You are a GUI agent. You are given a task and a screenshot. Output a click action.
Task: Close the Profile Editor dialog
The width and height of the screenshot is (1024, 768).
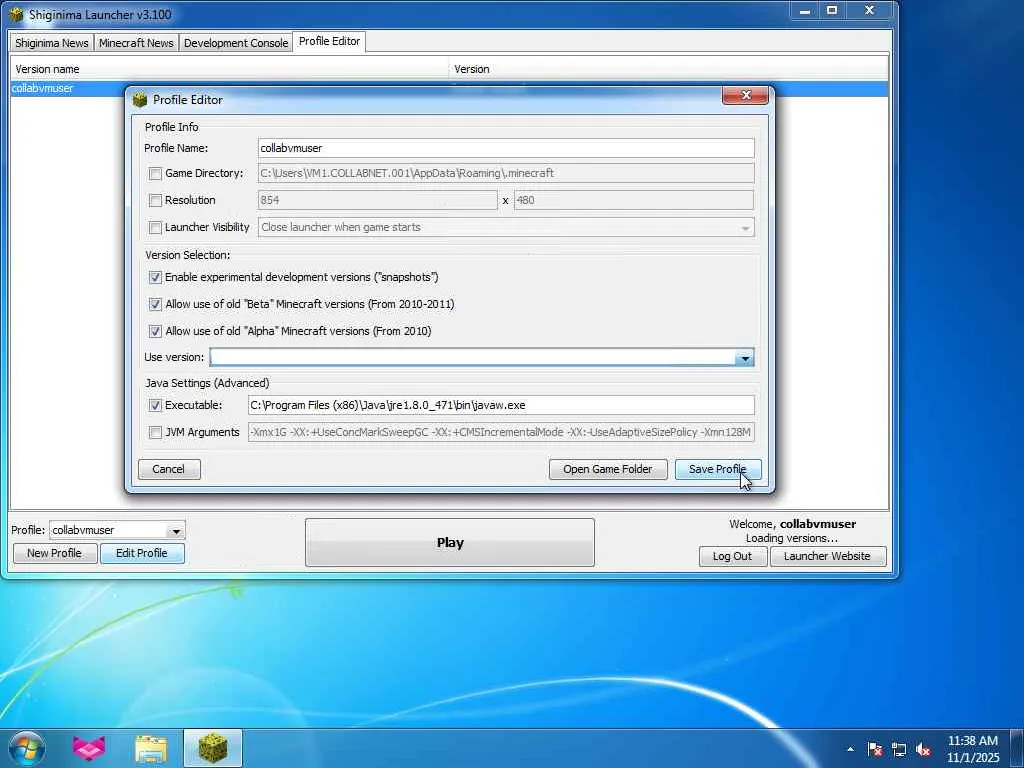(x=745, y=95)
